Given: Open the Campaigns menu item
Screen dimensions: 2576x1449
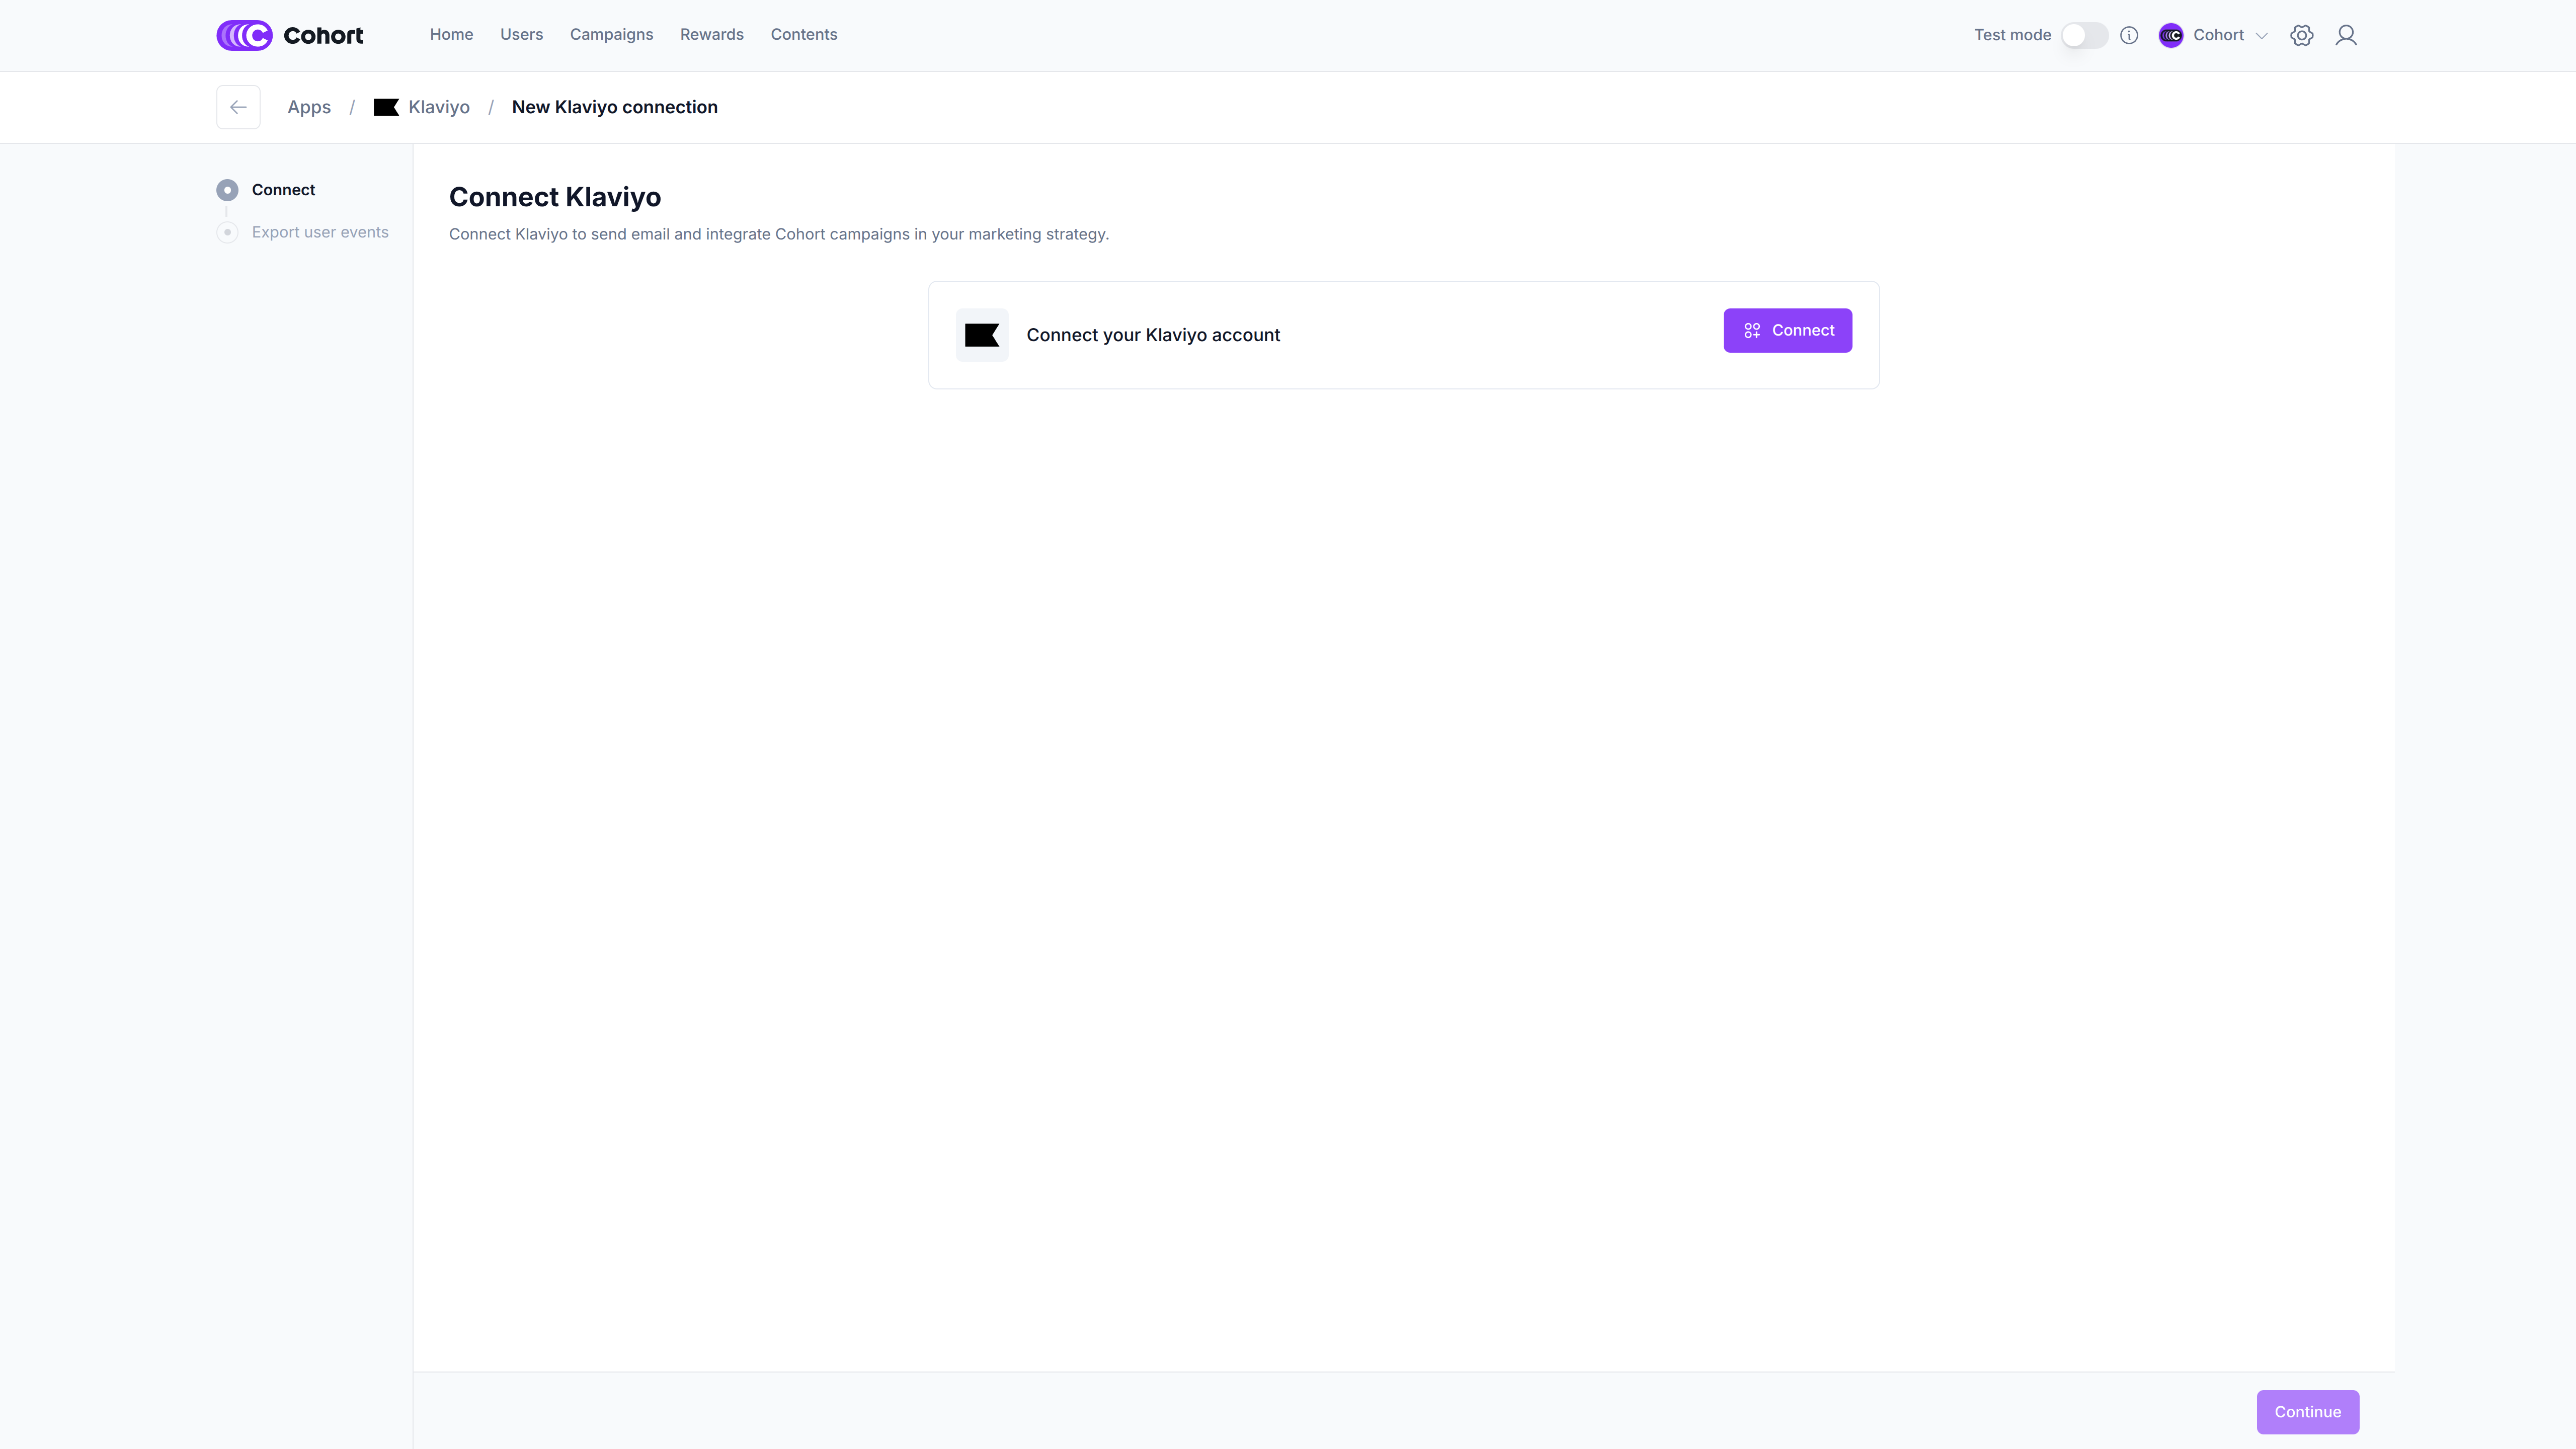Looking at the screenshot, I should point(611,34).
